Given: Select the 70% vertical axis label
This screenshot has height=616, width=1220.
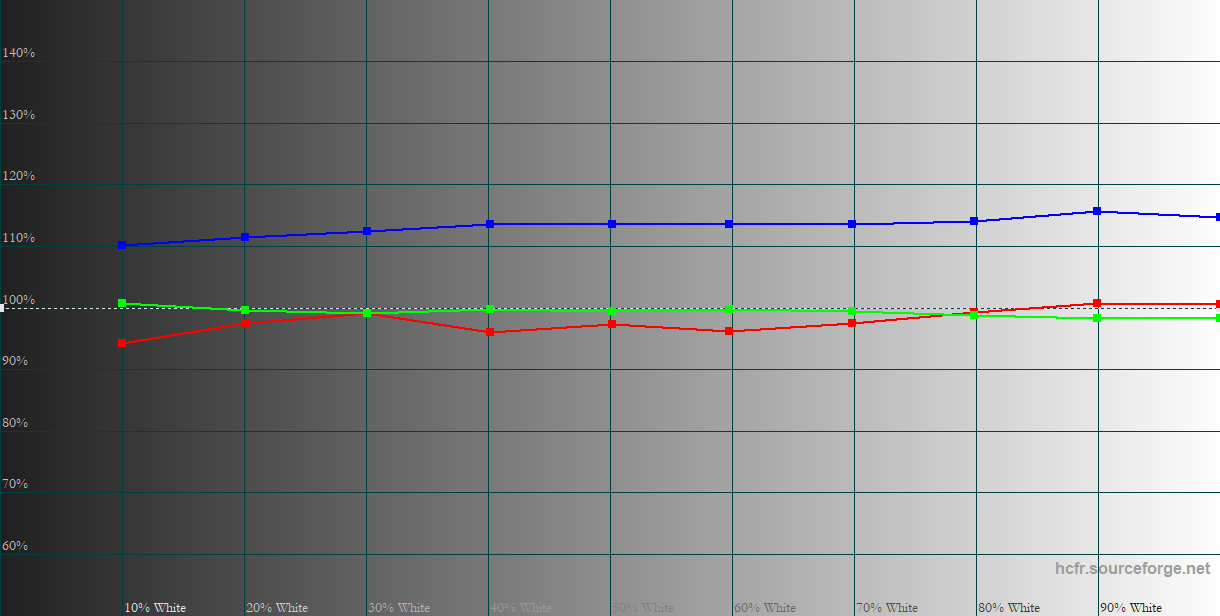Looking at the screenshot, I should [16, 484].
